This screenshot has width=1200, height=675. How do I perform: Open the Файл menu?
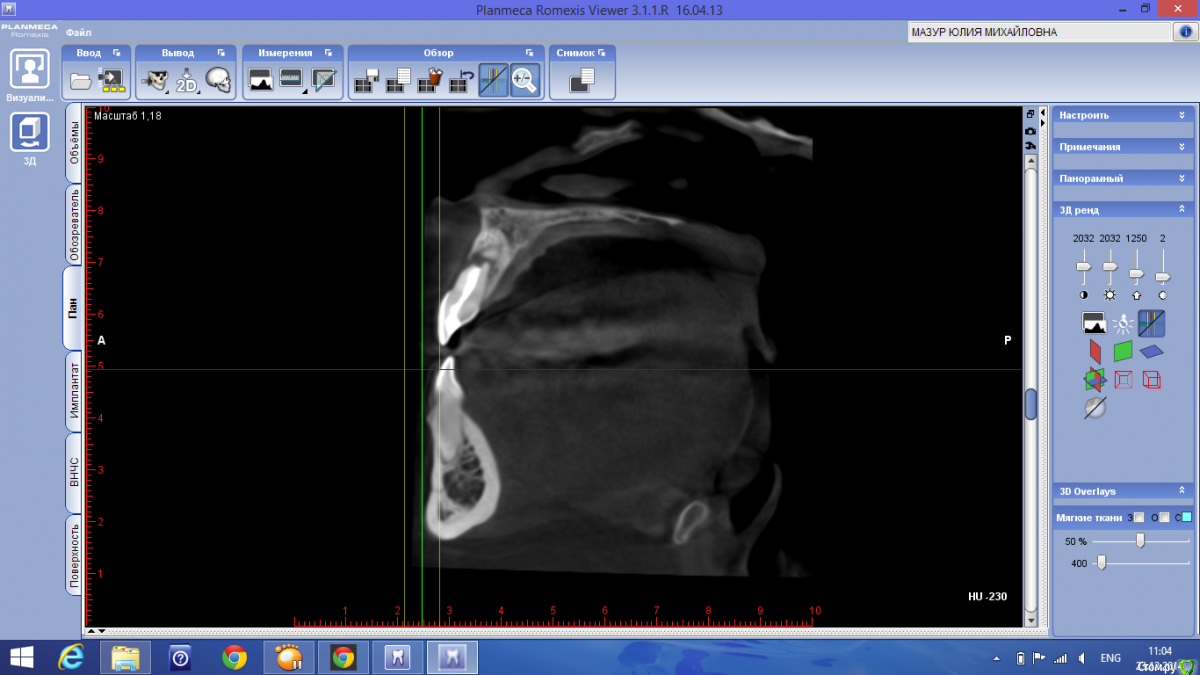click(x=79, y=32)
